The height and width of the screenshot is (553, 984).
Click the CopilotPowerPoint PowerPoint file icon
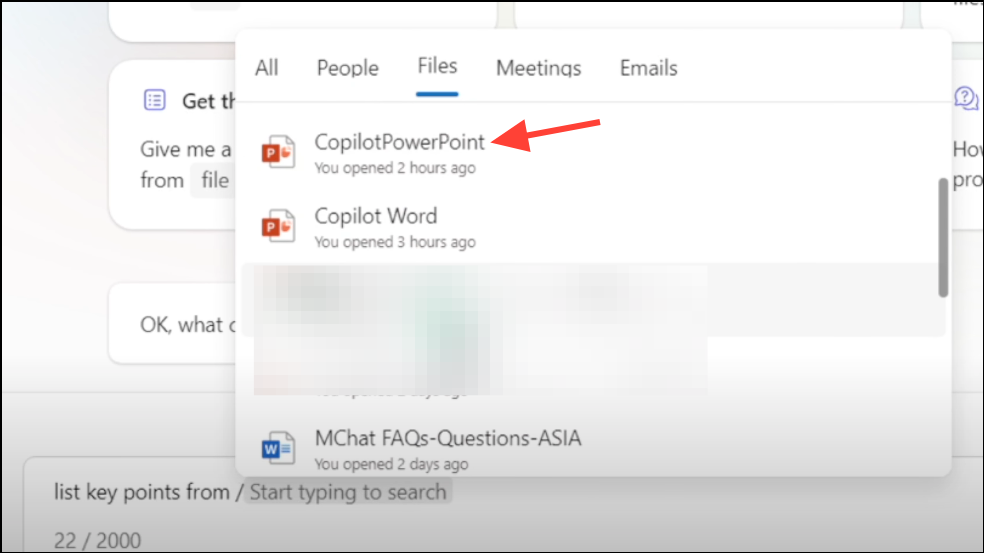coord(278,152)
